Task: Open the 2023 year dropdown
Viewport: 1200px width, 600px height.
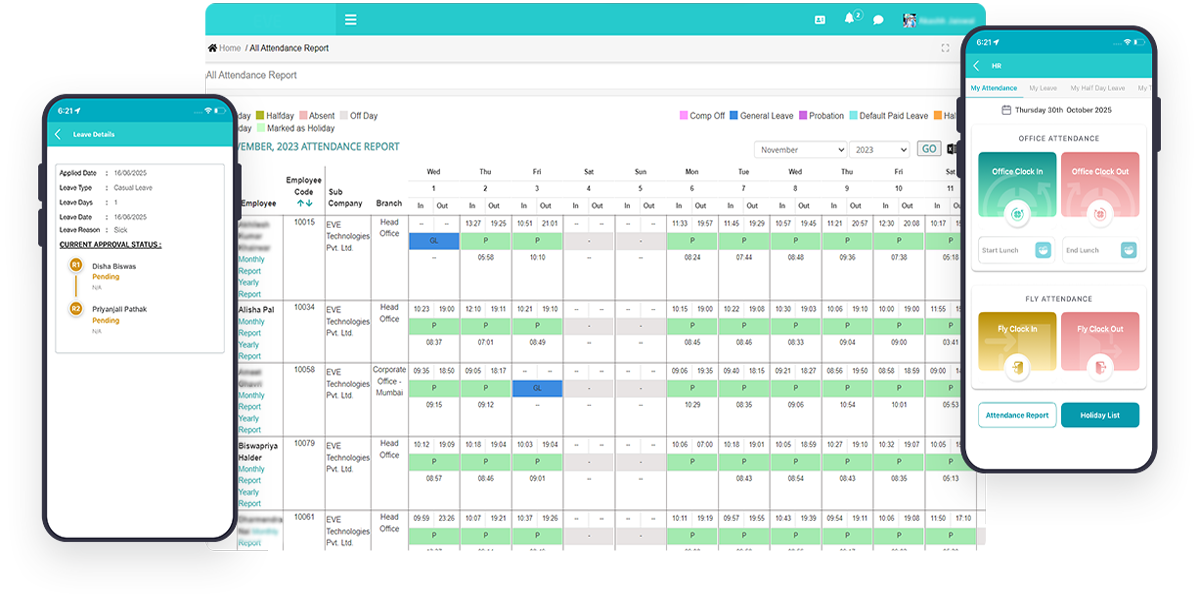Action: [x=878, y=149]
